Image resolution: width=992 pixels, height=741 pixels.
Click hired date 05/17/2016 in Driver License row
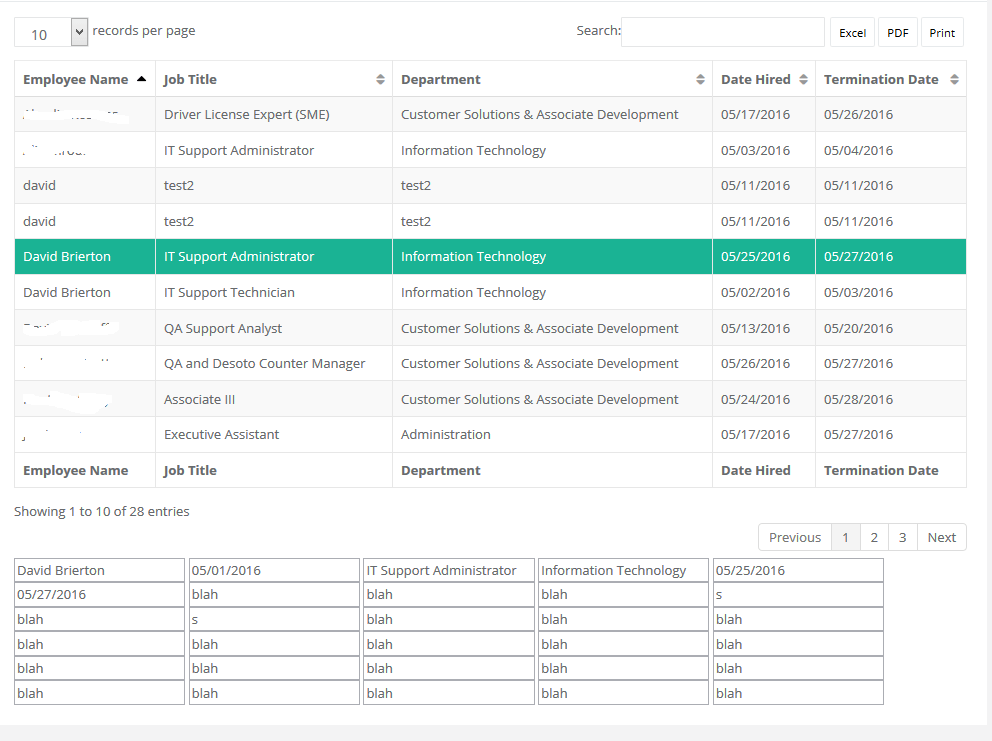[x=755, y=115]
